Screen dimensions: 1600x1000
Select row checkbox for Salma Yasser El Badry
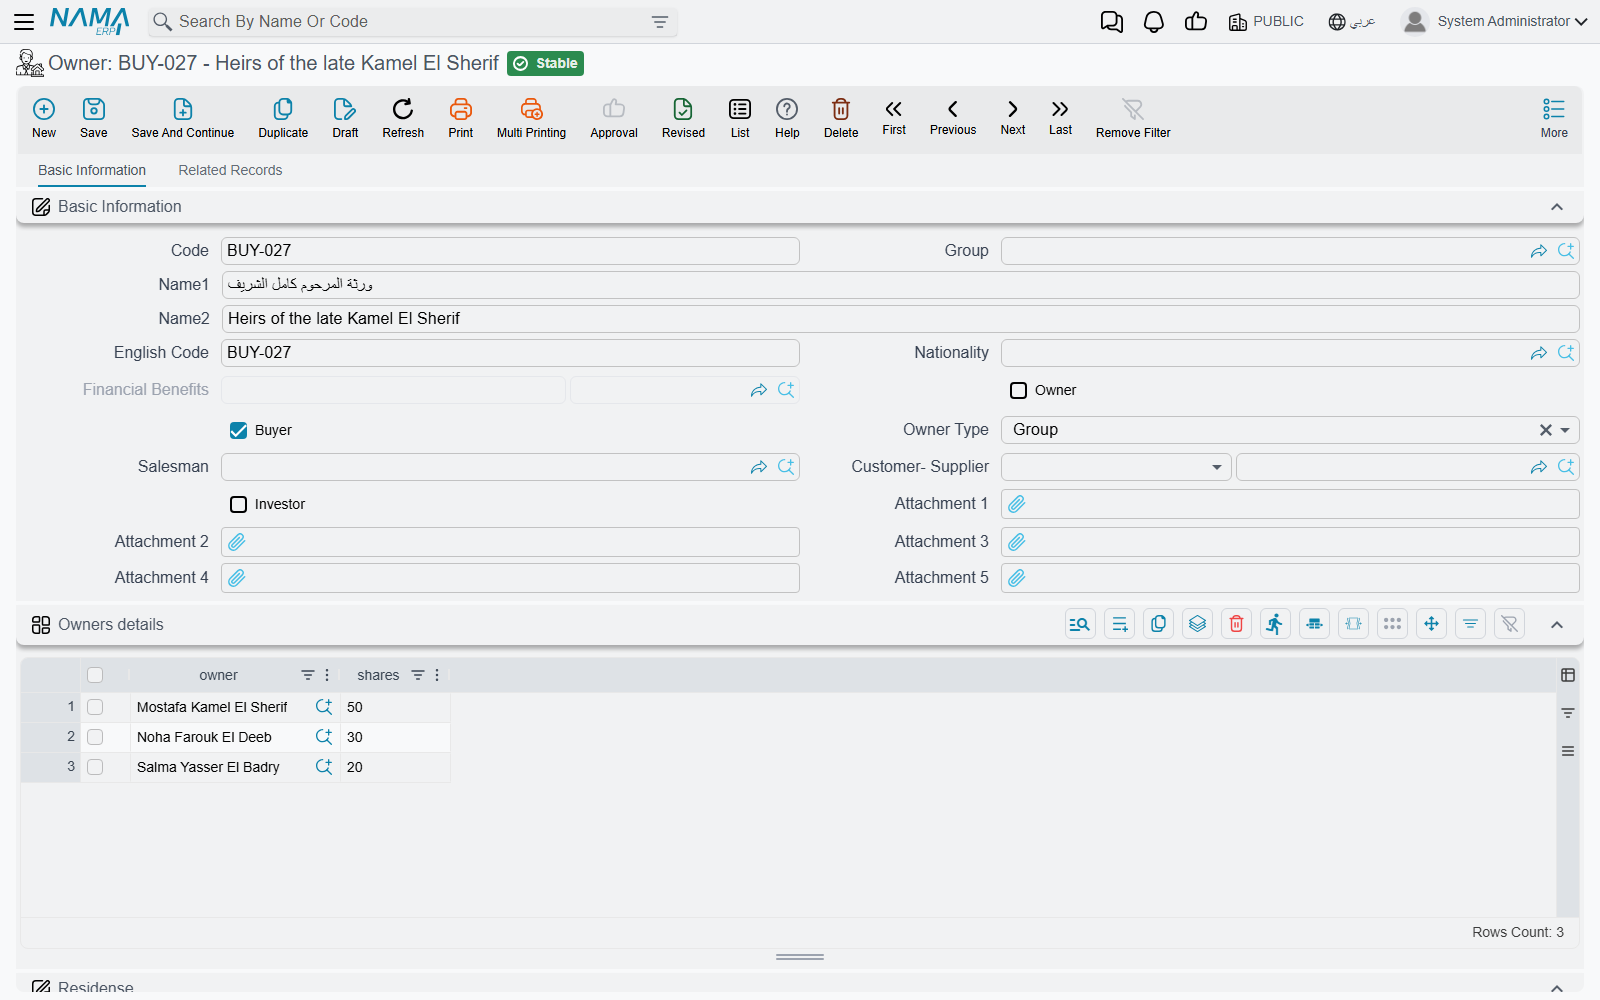click(x=95, y=767)
